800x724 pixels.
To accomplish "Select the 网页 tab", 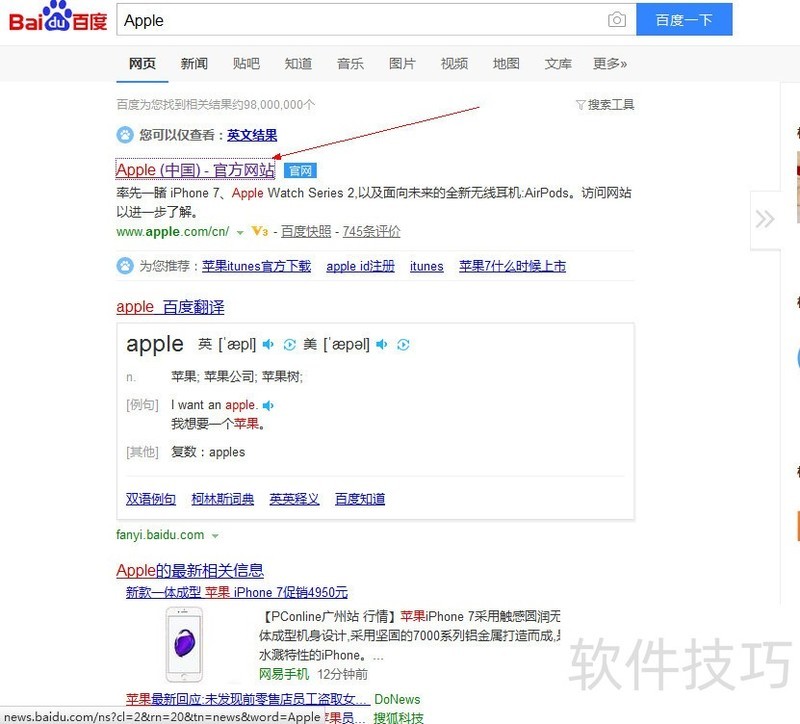I will pos(142,64).
